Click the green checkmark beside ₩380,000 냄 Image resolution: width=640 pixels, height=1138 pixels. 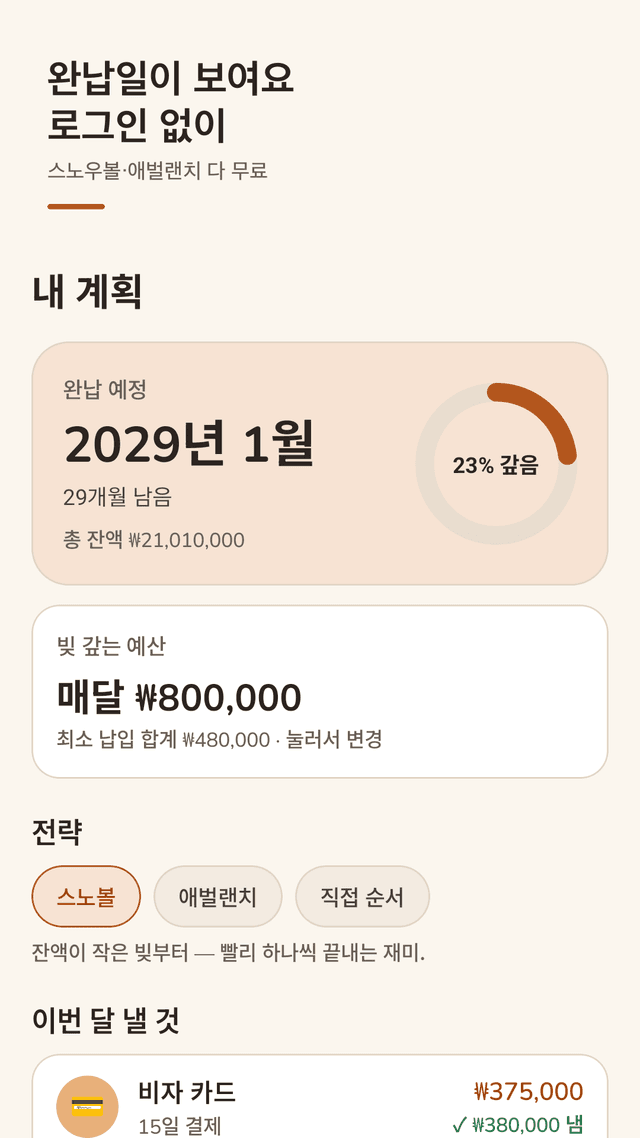coord(459,1125)
